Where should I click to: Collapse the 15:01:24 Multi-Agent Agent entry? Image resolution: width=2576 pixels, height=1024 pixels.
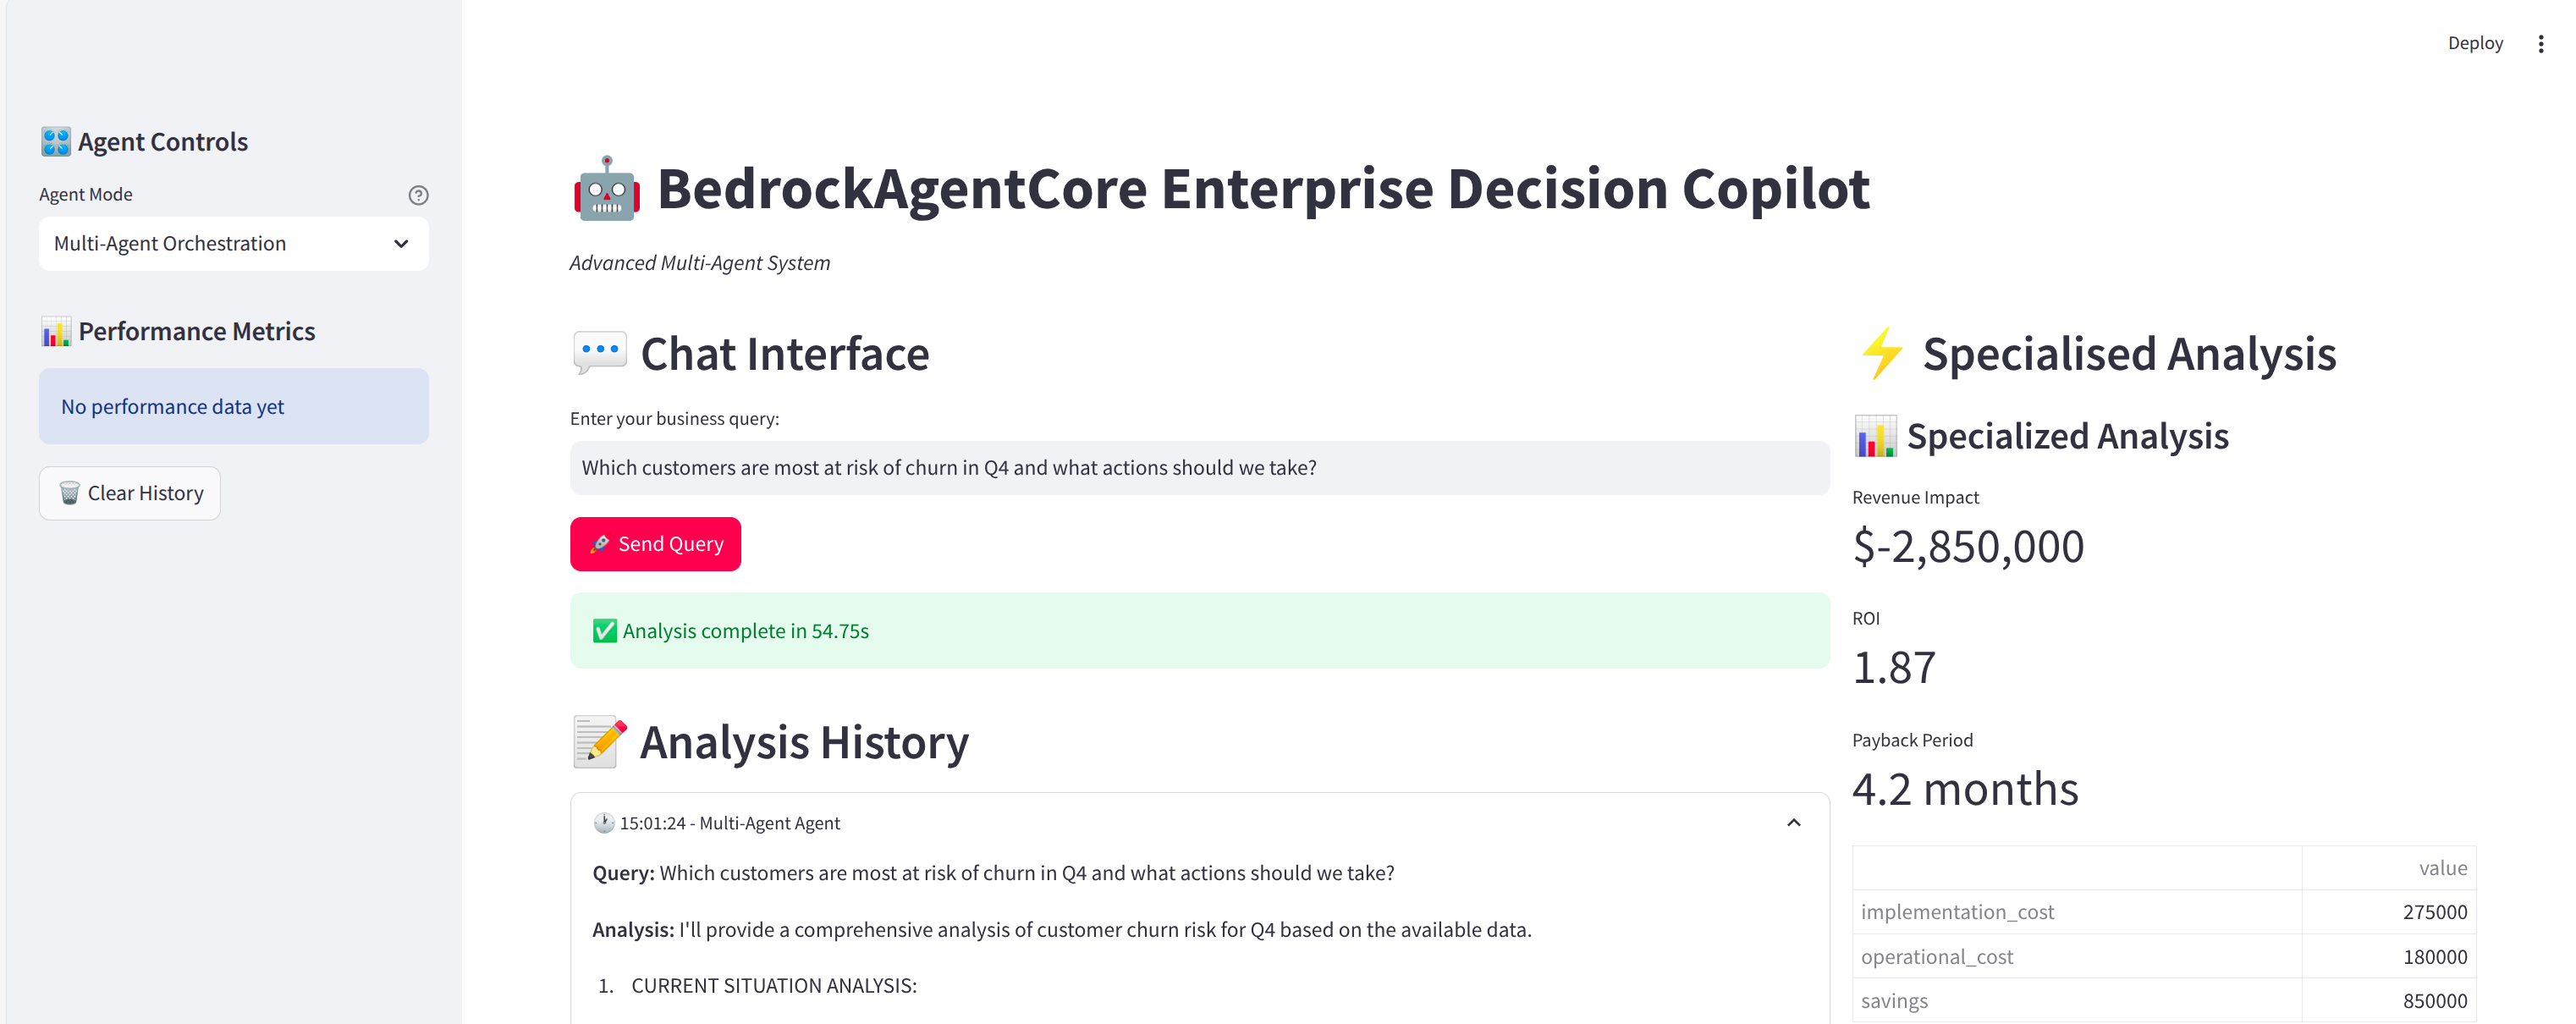(1793, 823)
